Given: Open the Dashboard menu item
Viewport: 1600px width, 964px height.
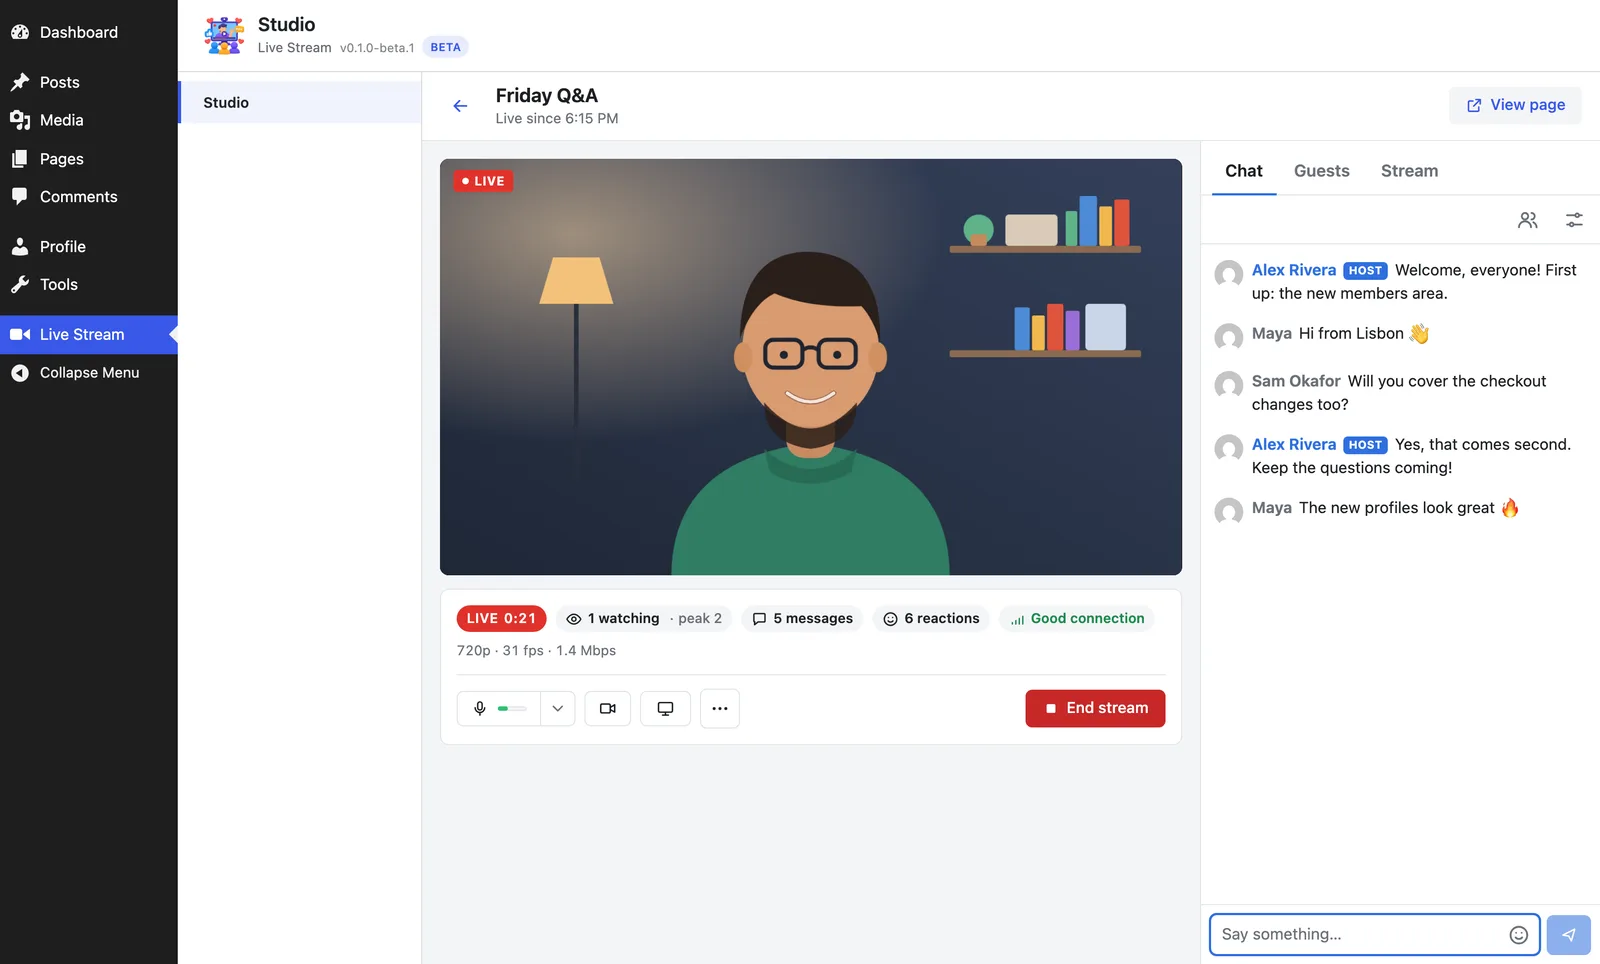Looking at the screenshot, I should click(x=88, y=32).
